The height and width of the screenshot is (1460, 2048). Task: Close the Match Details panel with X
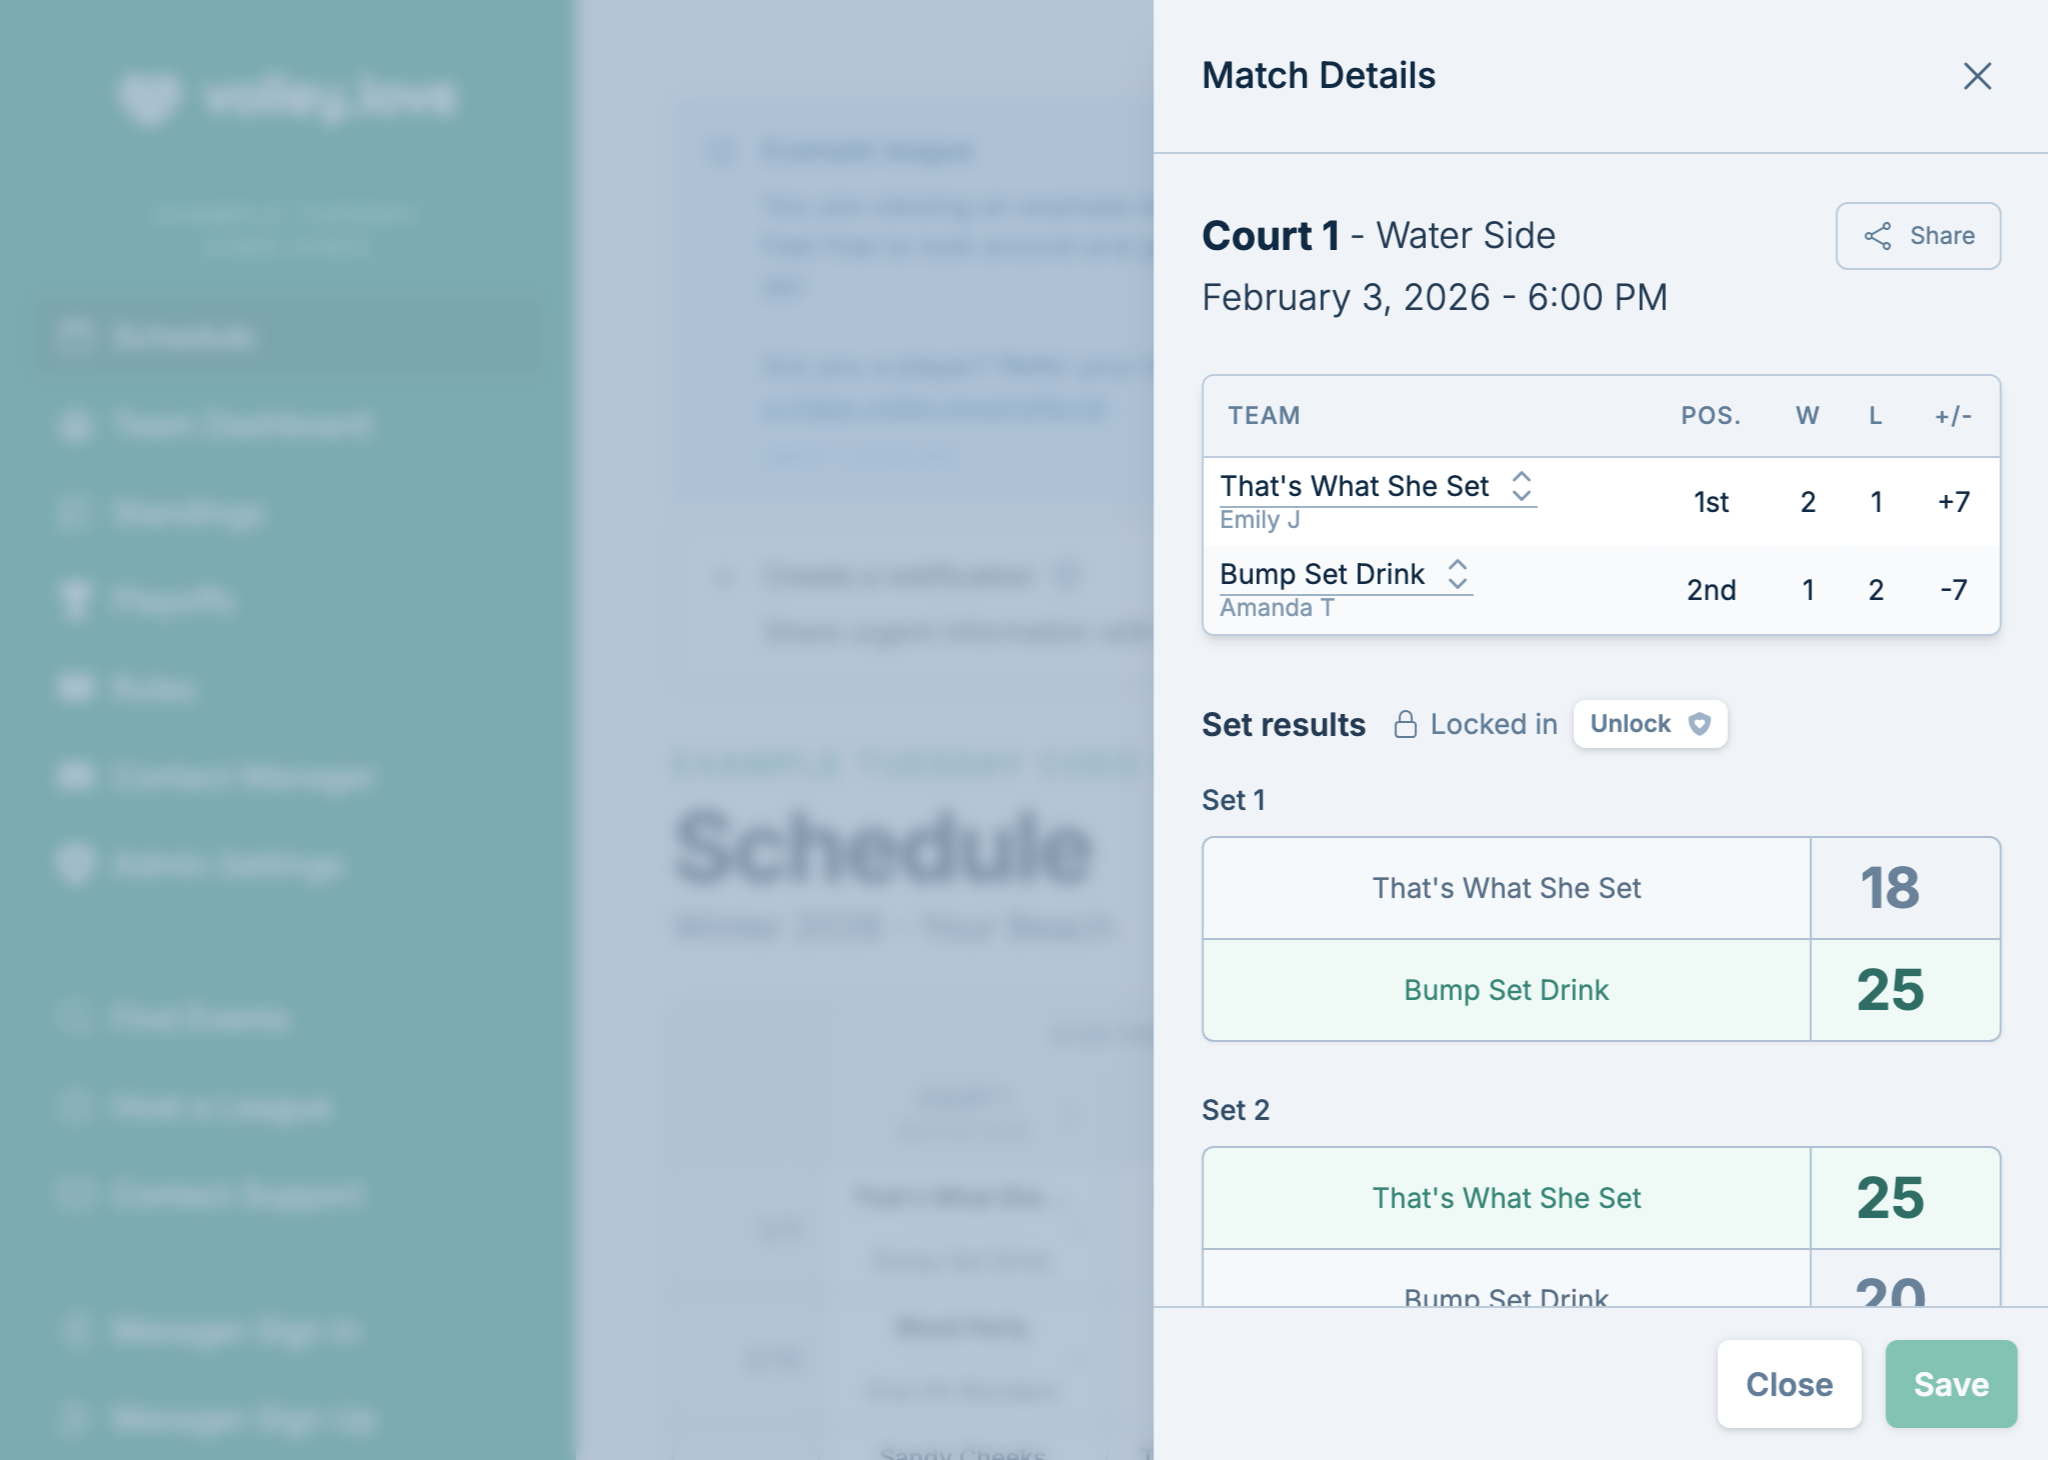click(1977, 76)
